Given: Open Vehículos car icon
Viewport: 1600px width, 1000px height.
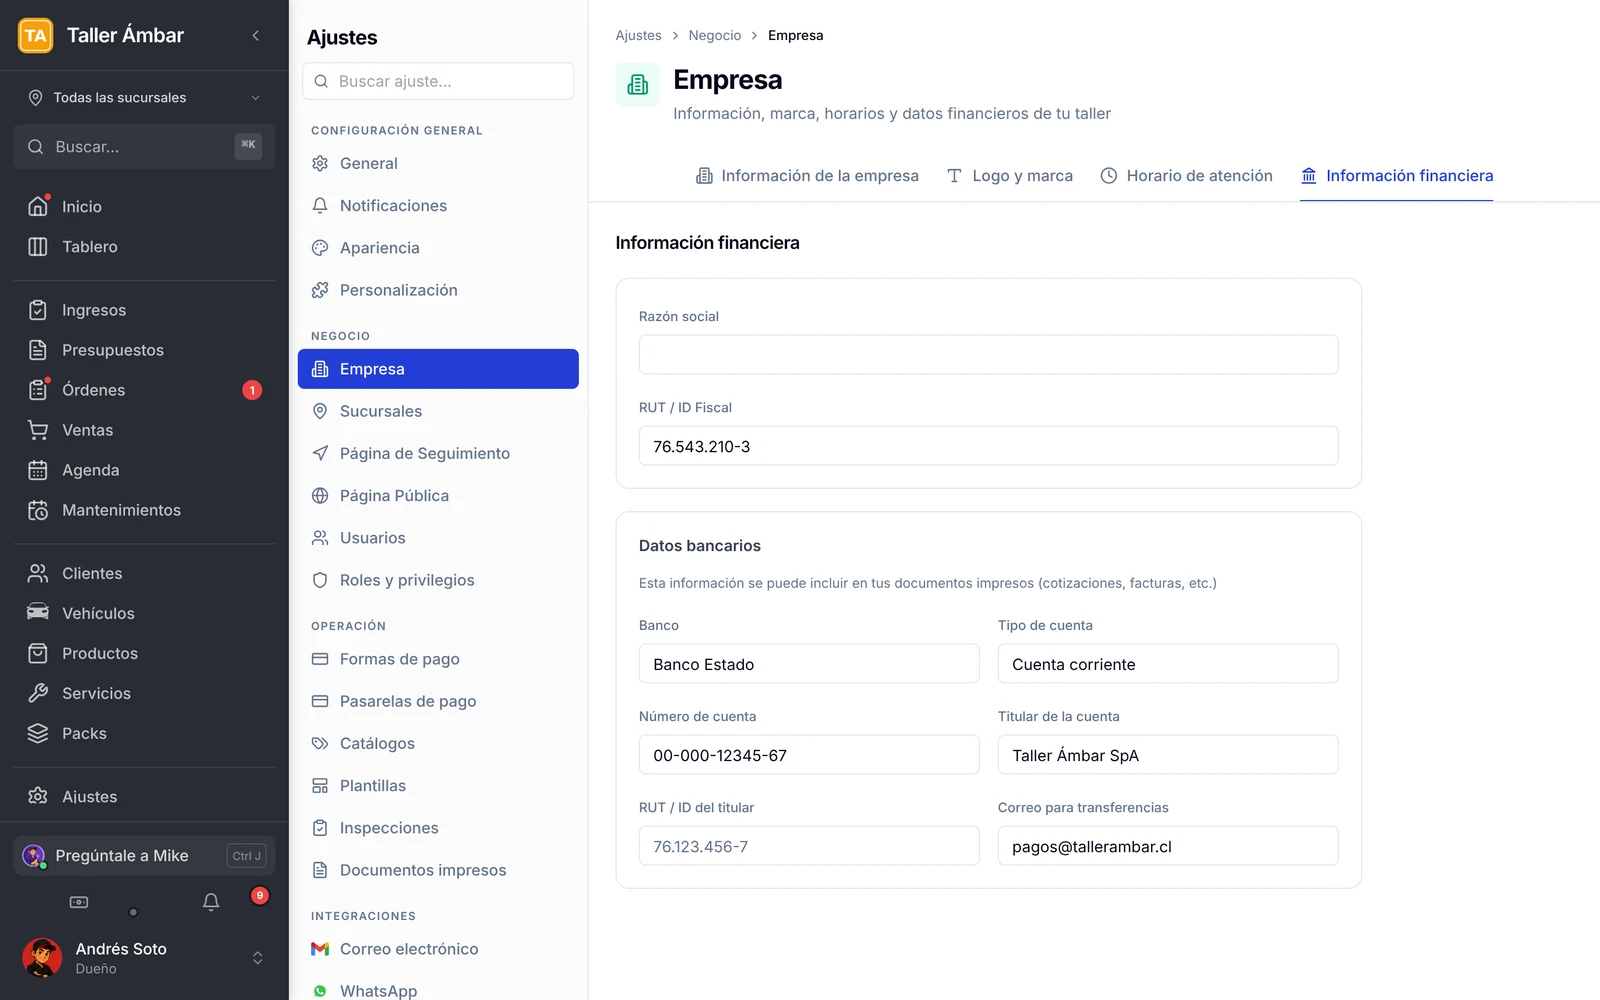Looking at the screenshot, I should click(x=38, y=613).
